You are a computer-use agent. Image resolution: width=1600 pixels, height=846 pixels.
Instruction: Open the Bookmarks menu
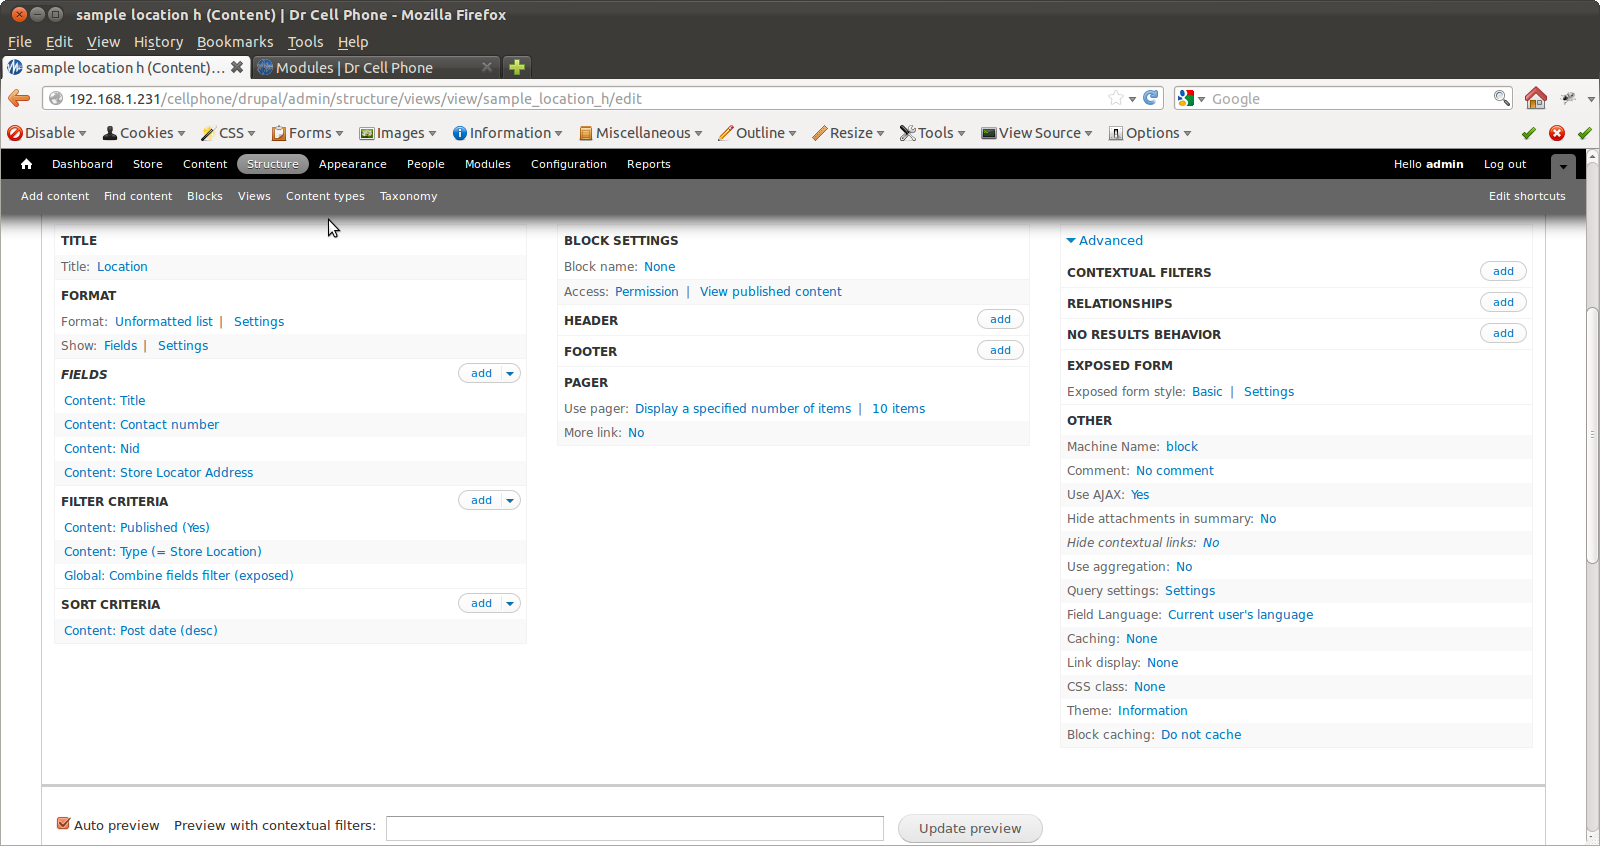click(235, 42)
